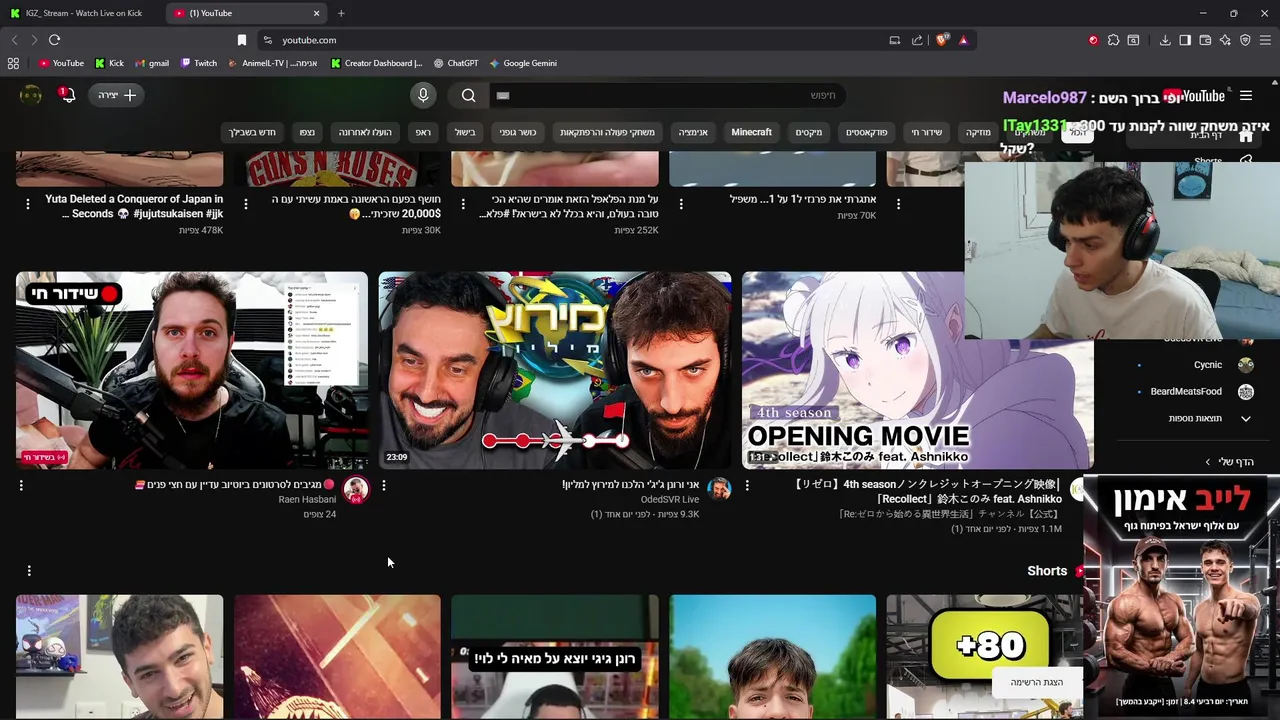Toggle YouTube guide hamburger menu
This screenshot has height=720, width=1280.
click(1246, 96)
